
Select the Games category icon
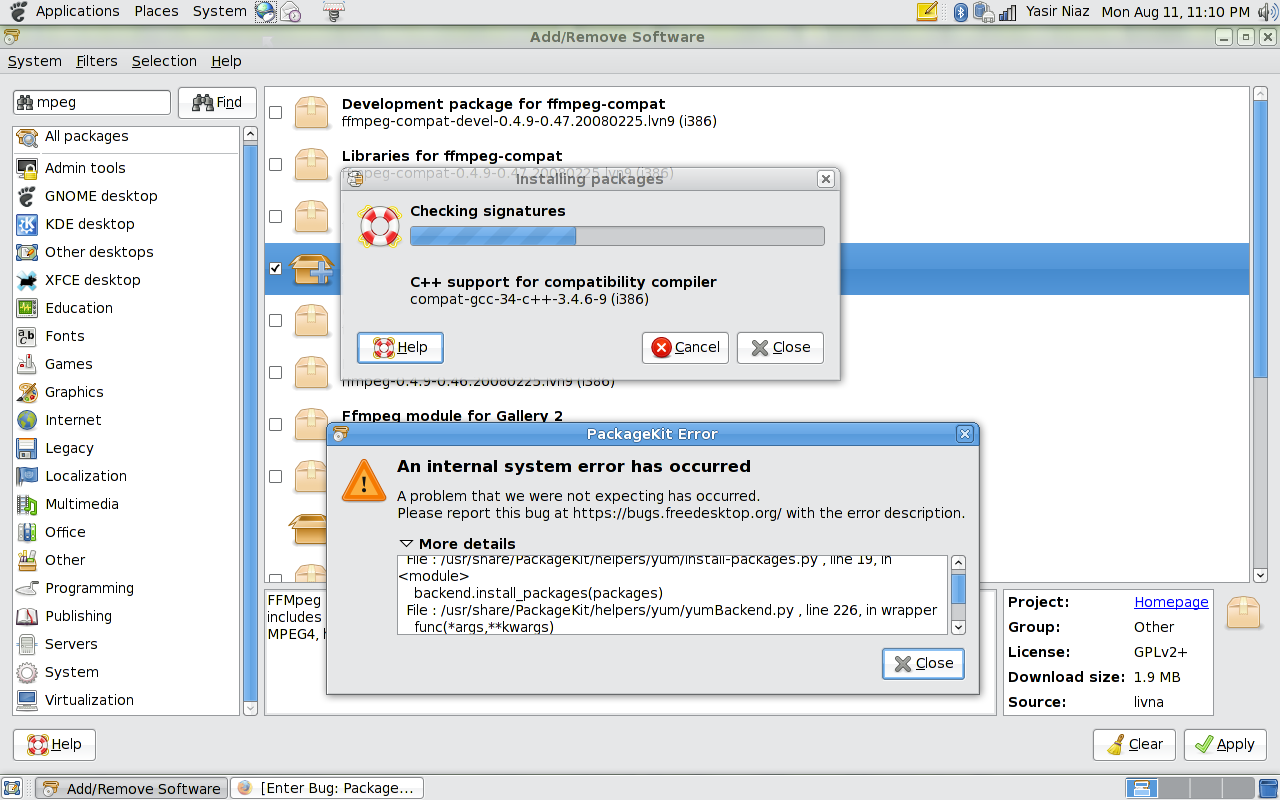tap(27, 364)
